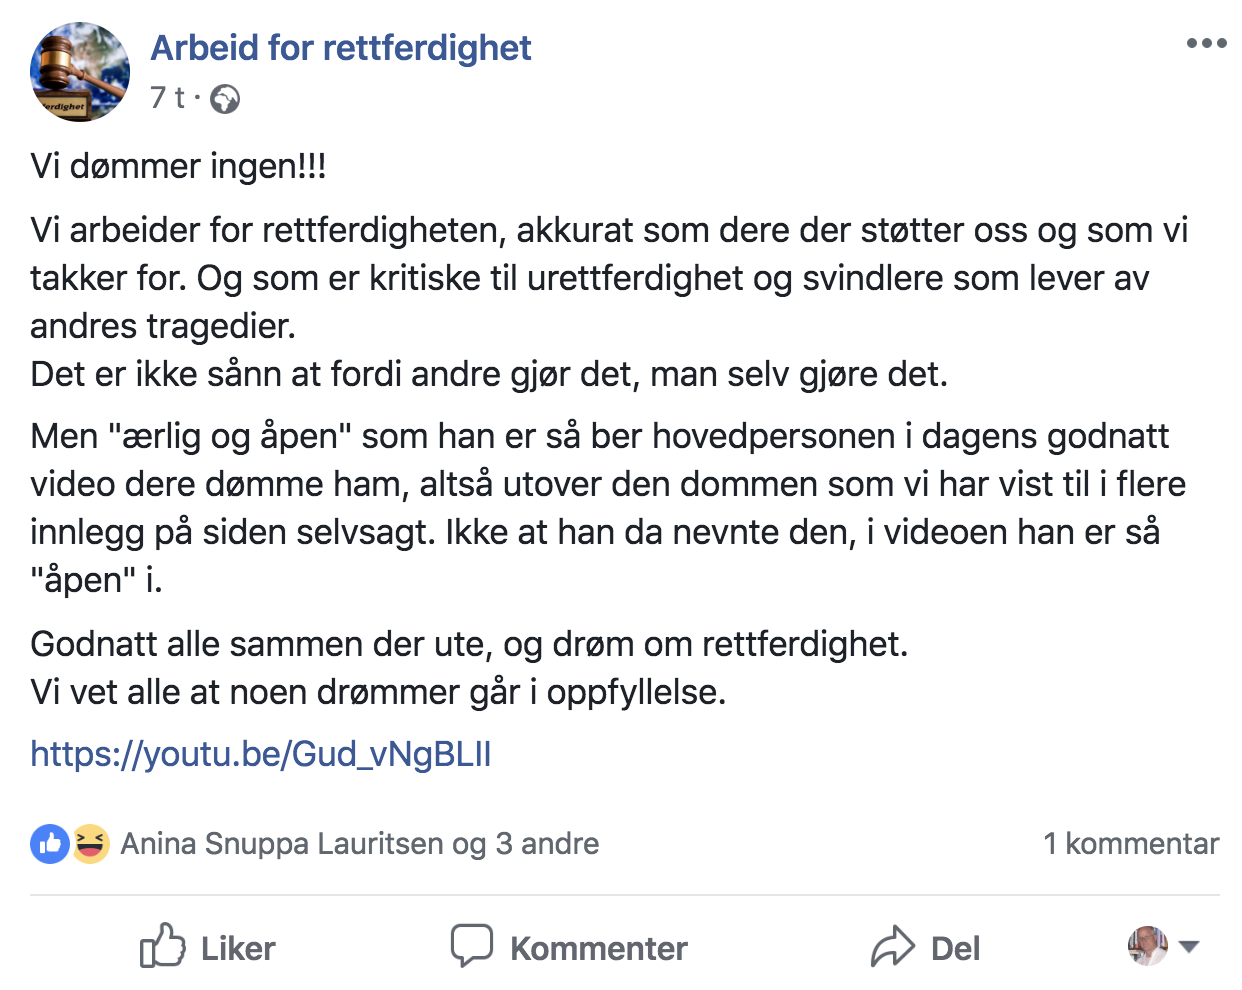Click the "7 t" post timestamp
Screen dimensions: 1242x990
[167, 97]
